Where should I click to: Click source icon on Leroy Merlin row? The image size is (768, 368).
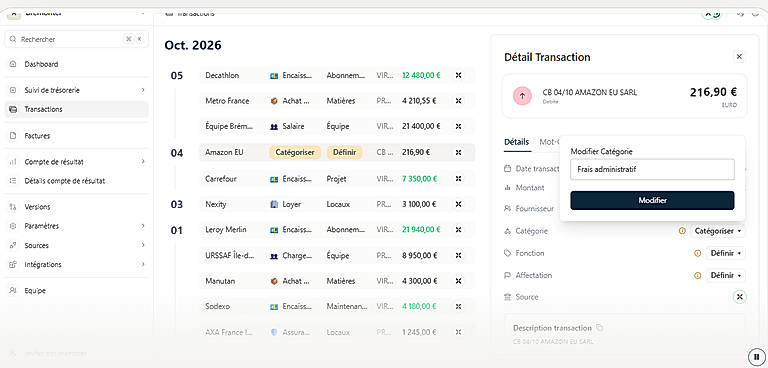point(458,230)
